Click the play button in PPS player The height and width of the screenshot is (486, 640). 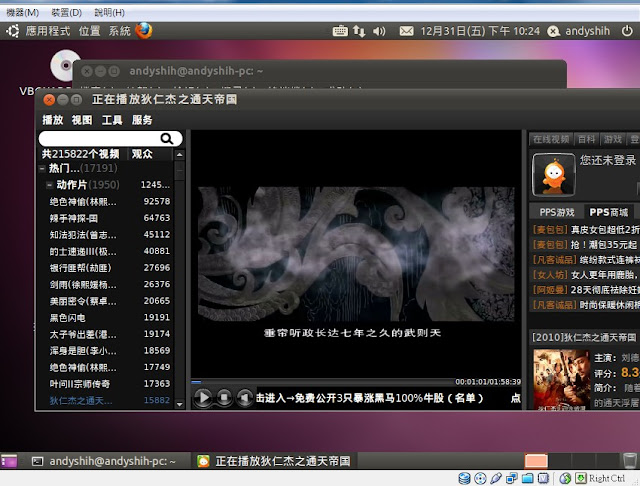pyautogui.click(x=203, y=397)
